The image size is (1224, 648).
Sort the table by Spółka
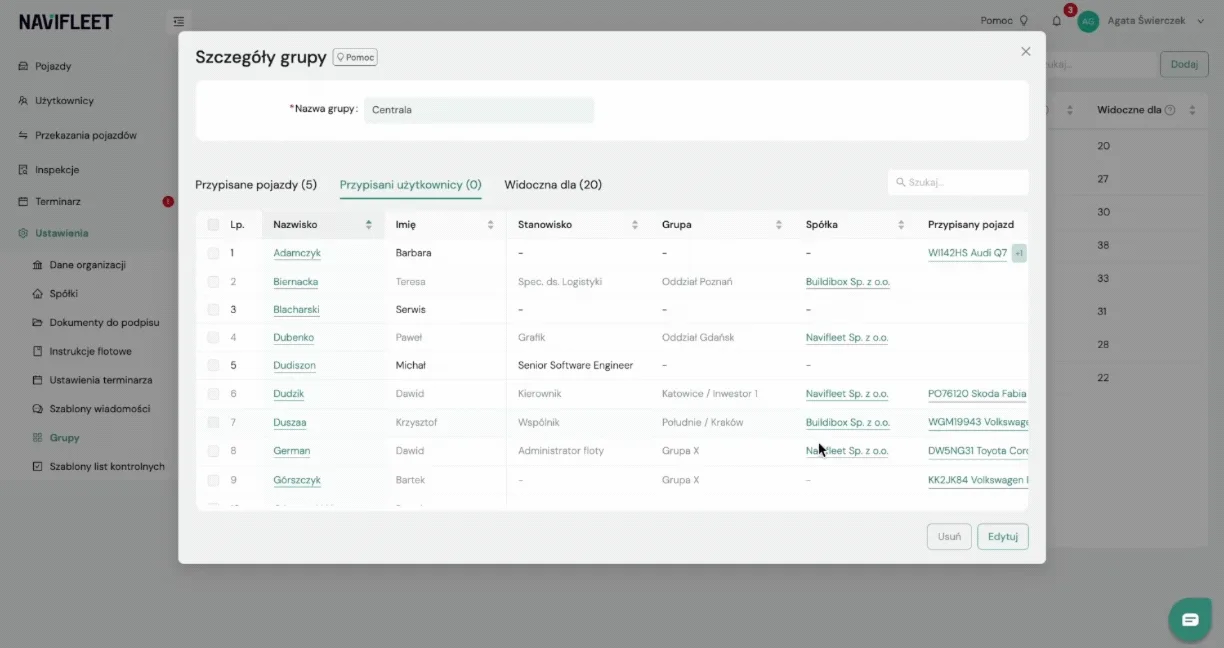901,225
